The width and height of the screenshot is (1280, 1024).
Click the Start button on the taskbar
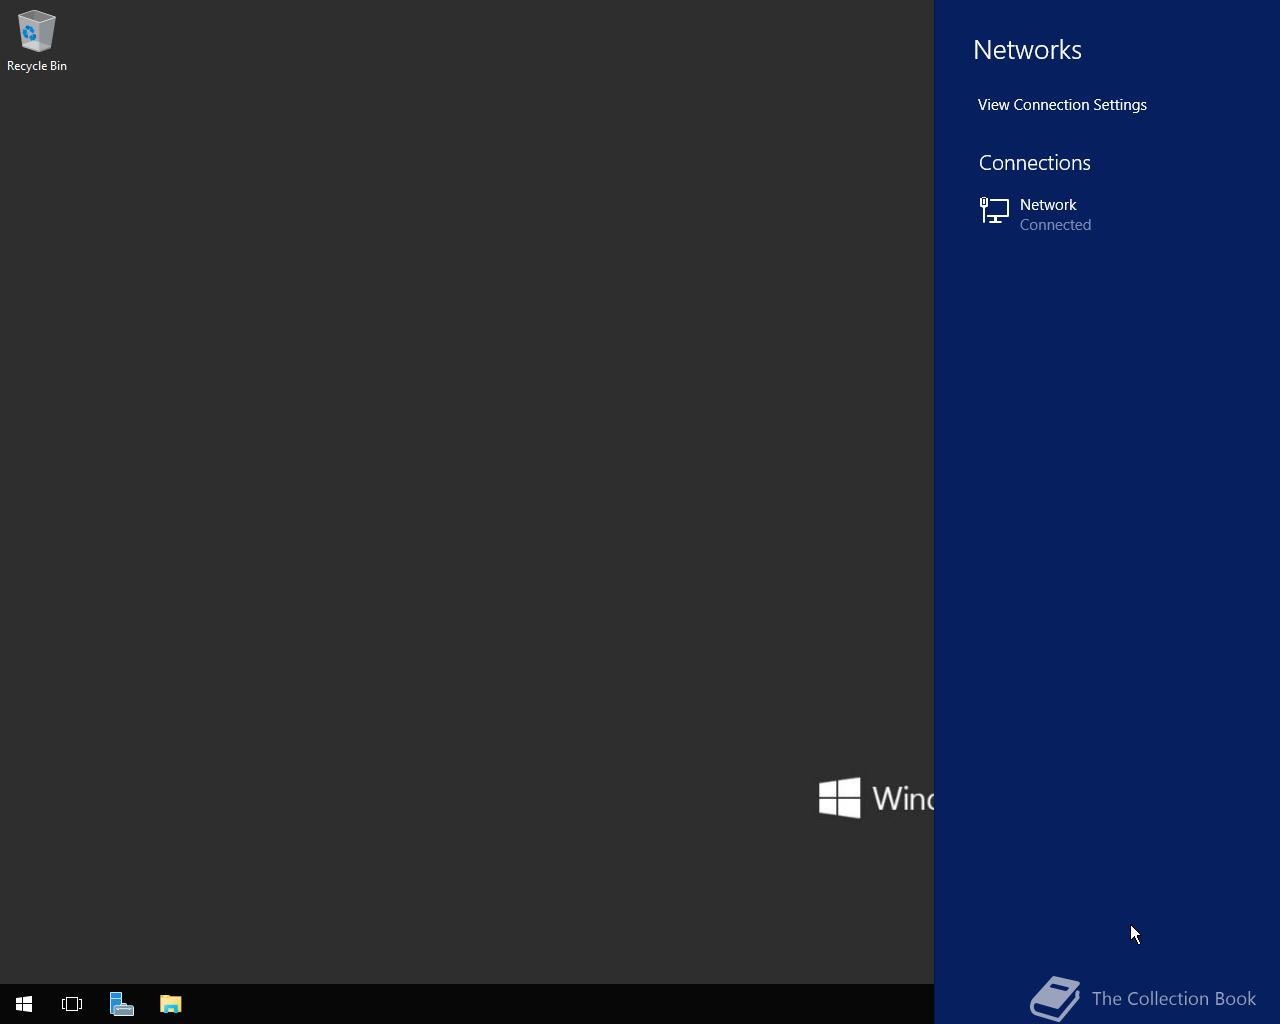[x=24, y=1004]
